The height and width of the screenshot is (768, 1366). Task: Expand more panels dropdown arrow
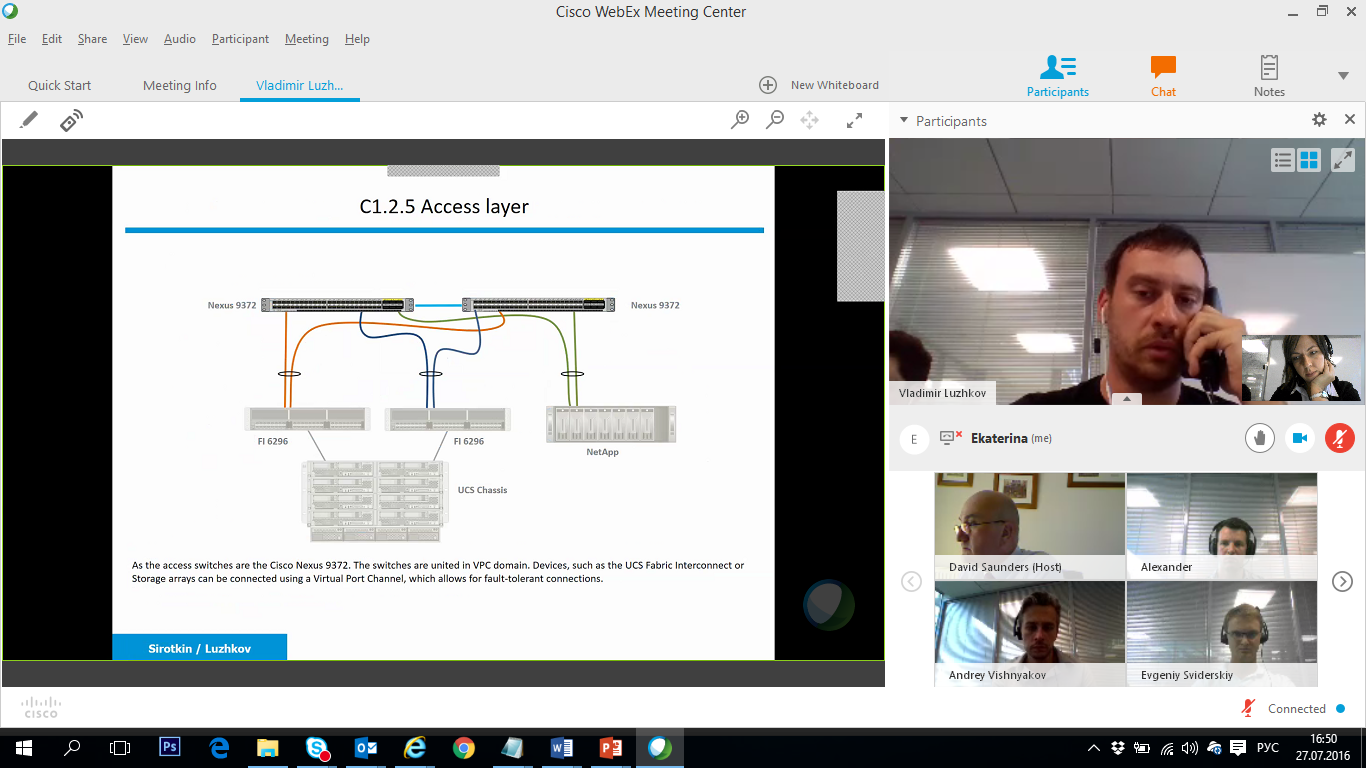1343,76
